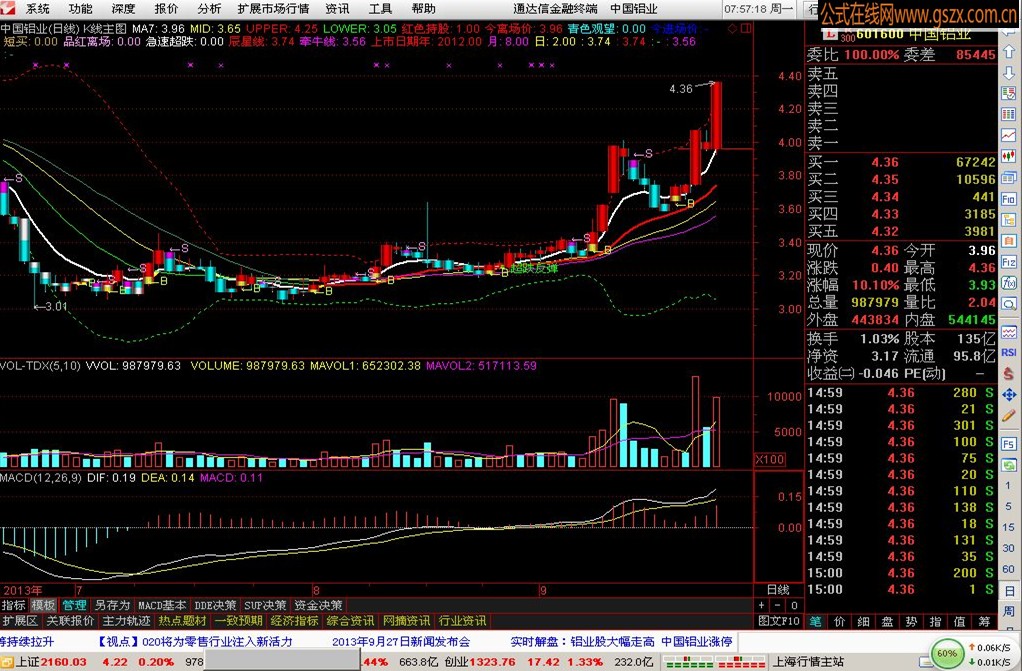Open the 功能 menu

point(80,8)
